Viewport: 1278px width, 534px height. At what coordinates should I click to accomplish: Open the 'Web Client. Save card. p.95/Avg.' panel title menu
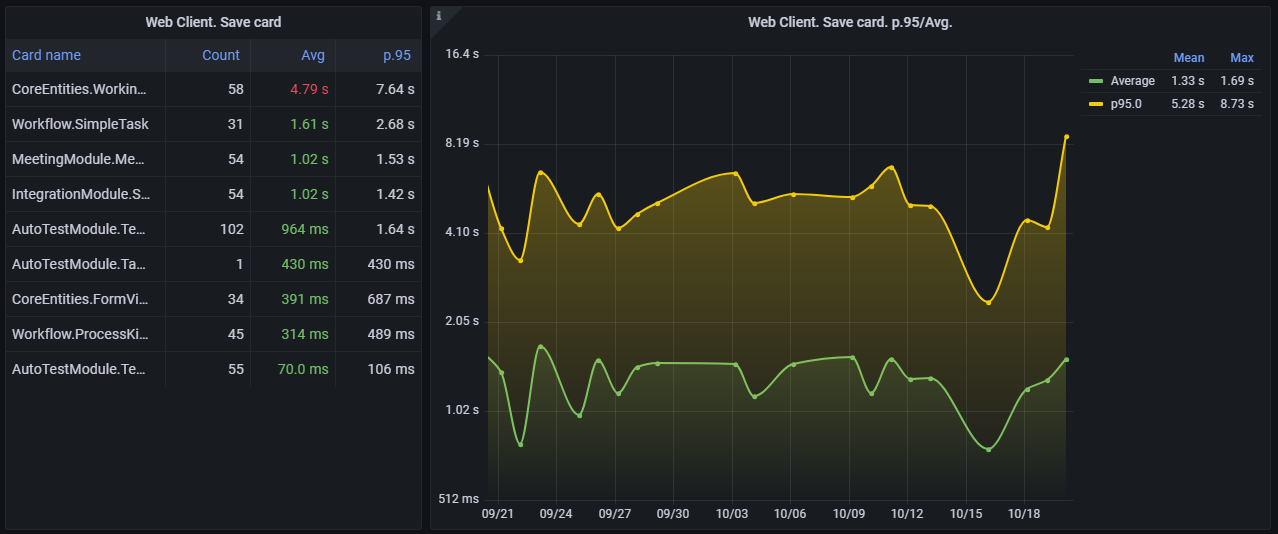(849, 22)
